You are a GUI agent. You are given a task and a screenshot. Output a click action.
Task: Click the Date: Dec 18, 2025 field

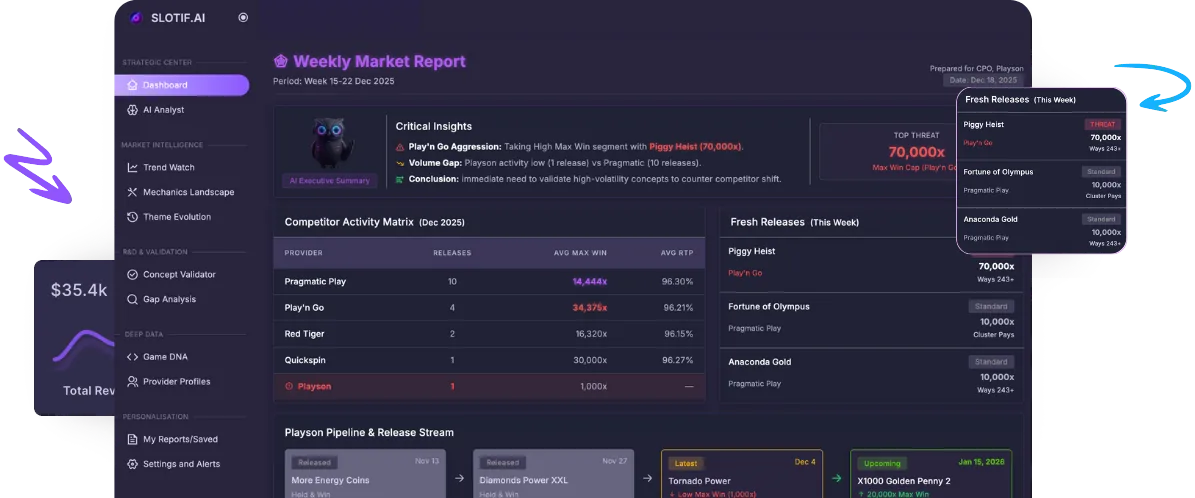pyautogui.click(x=983, y=80)
